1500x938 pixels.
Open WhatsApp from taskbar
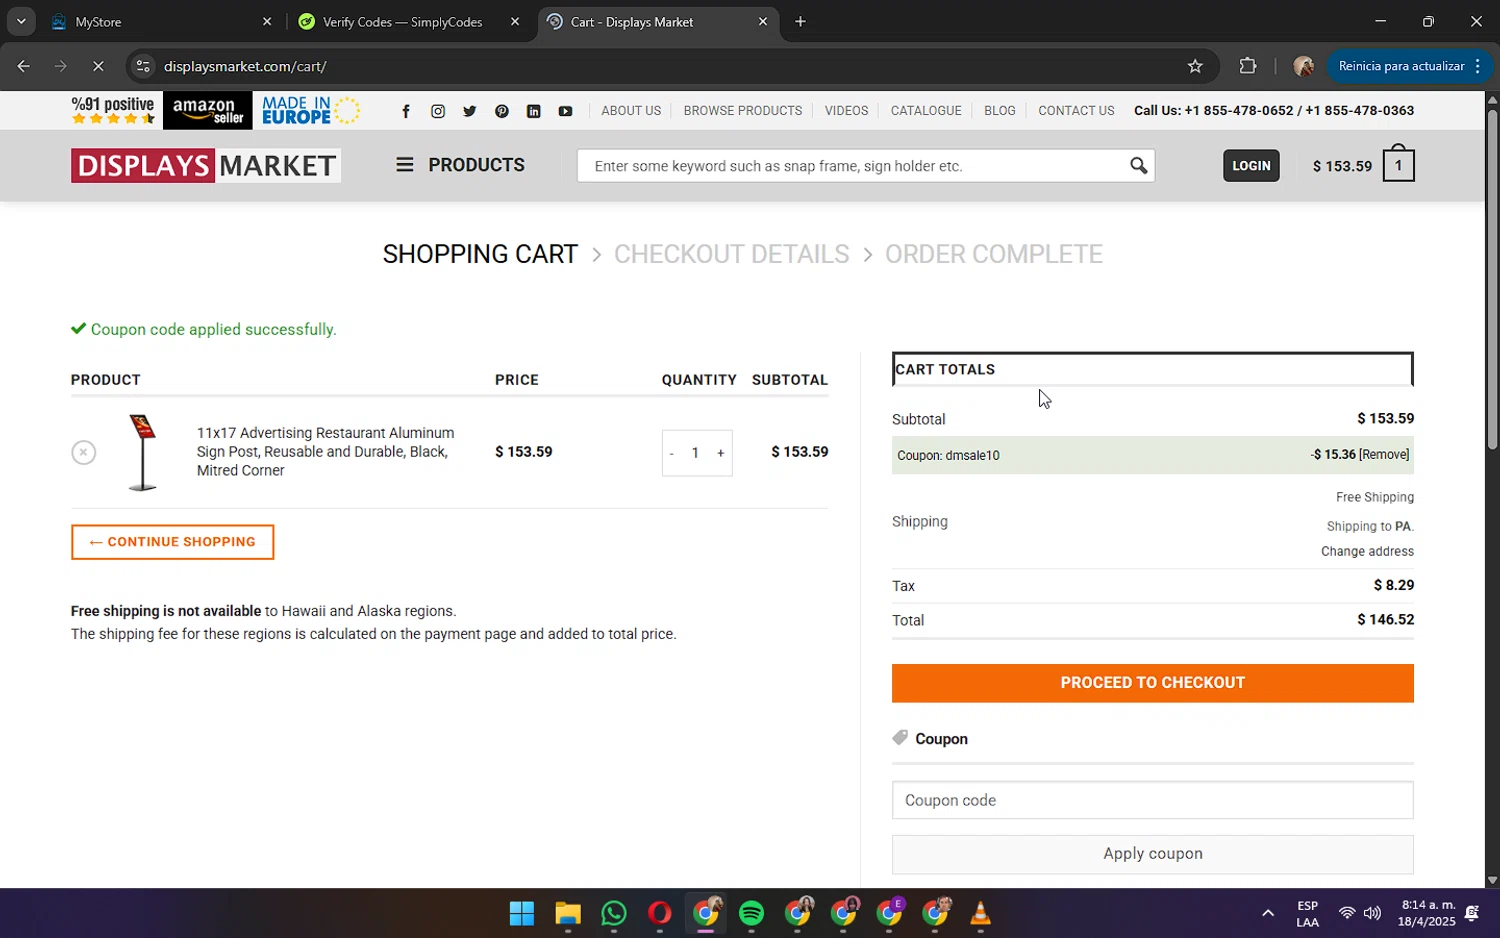point(614,914)
